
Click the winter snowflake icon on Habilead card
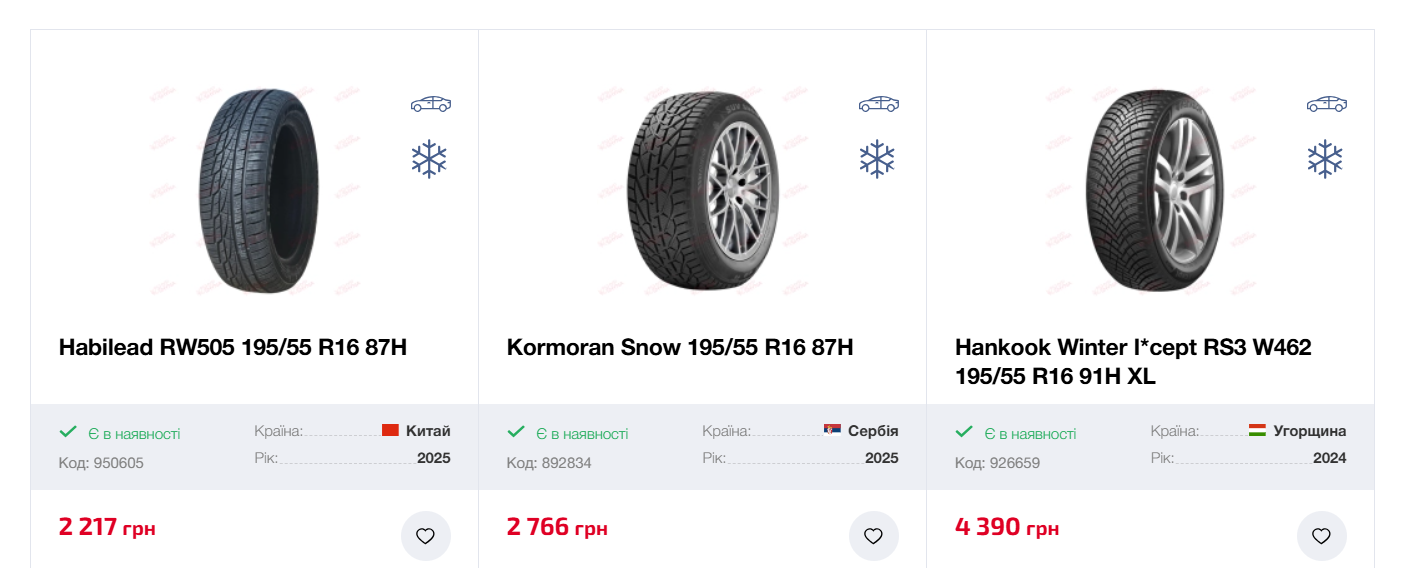click(x=429, y=159)
